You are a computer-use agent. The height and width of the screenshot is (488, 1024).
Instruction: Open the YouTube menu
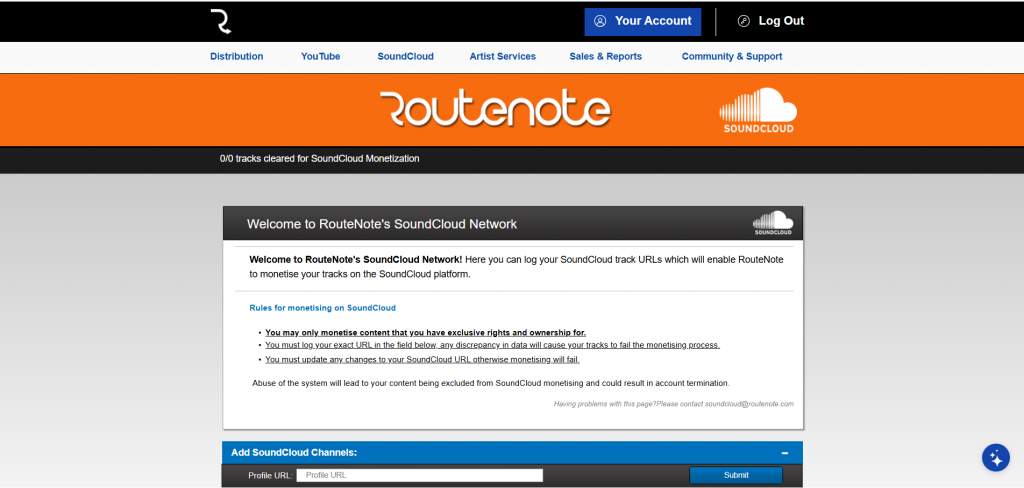321,57
